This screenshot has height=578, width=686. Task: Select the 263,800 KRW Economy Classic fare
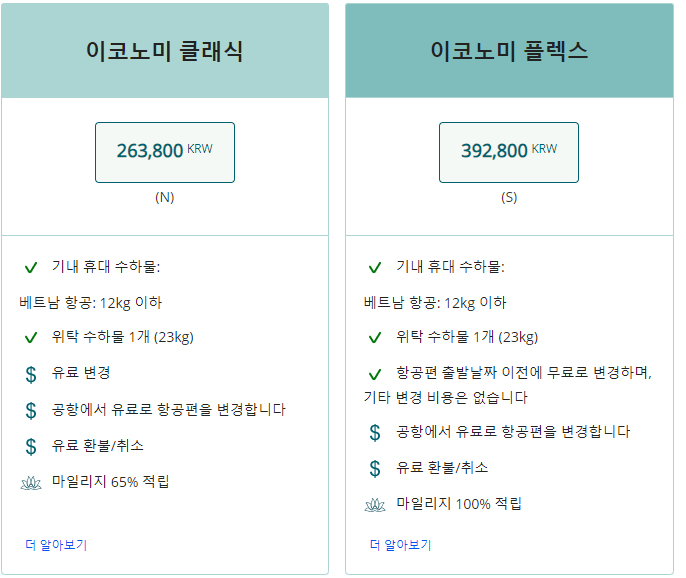pos(165,152)
